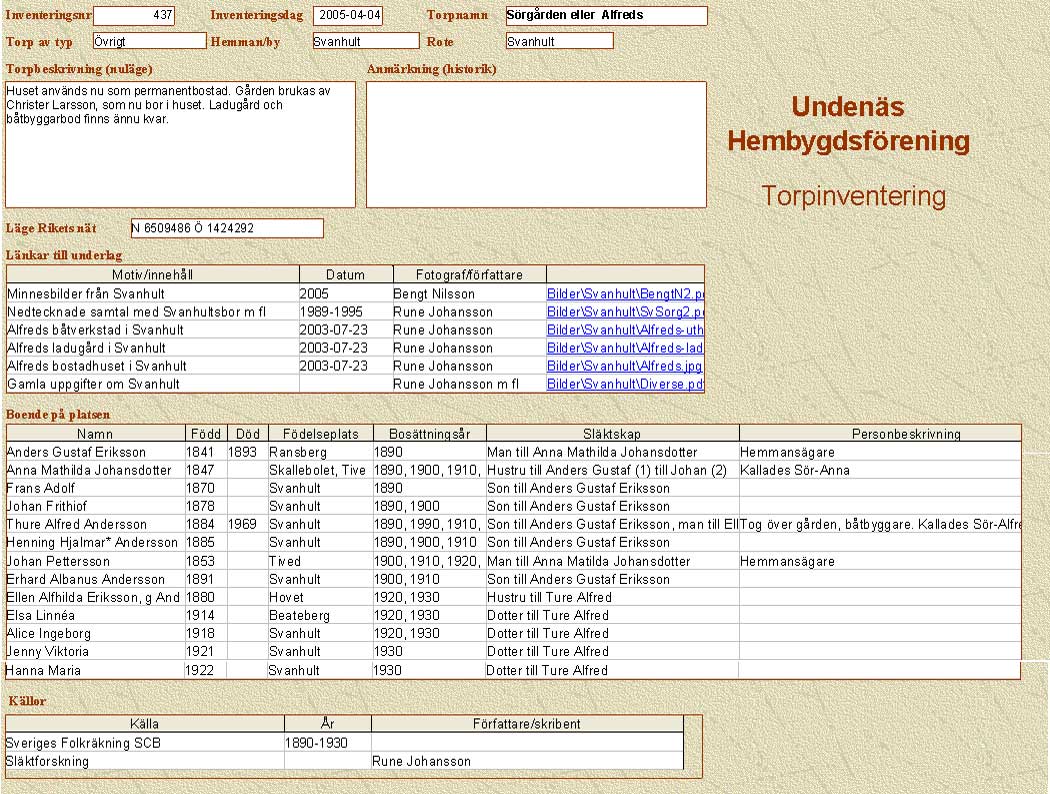Select the Torpnamn field with Sörgården eller Alfreds
1050x794 pixels.
(x=605, y=16)
